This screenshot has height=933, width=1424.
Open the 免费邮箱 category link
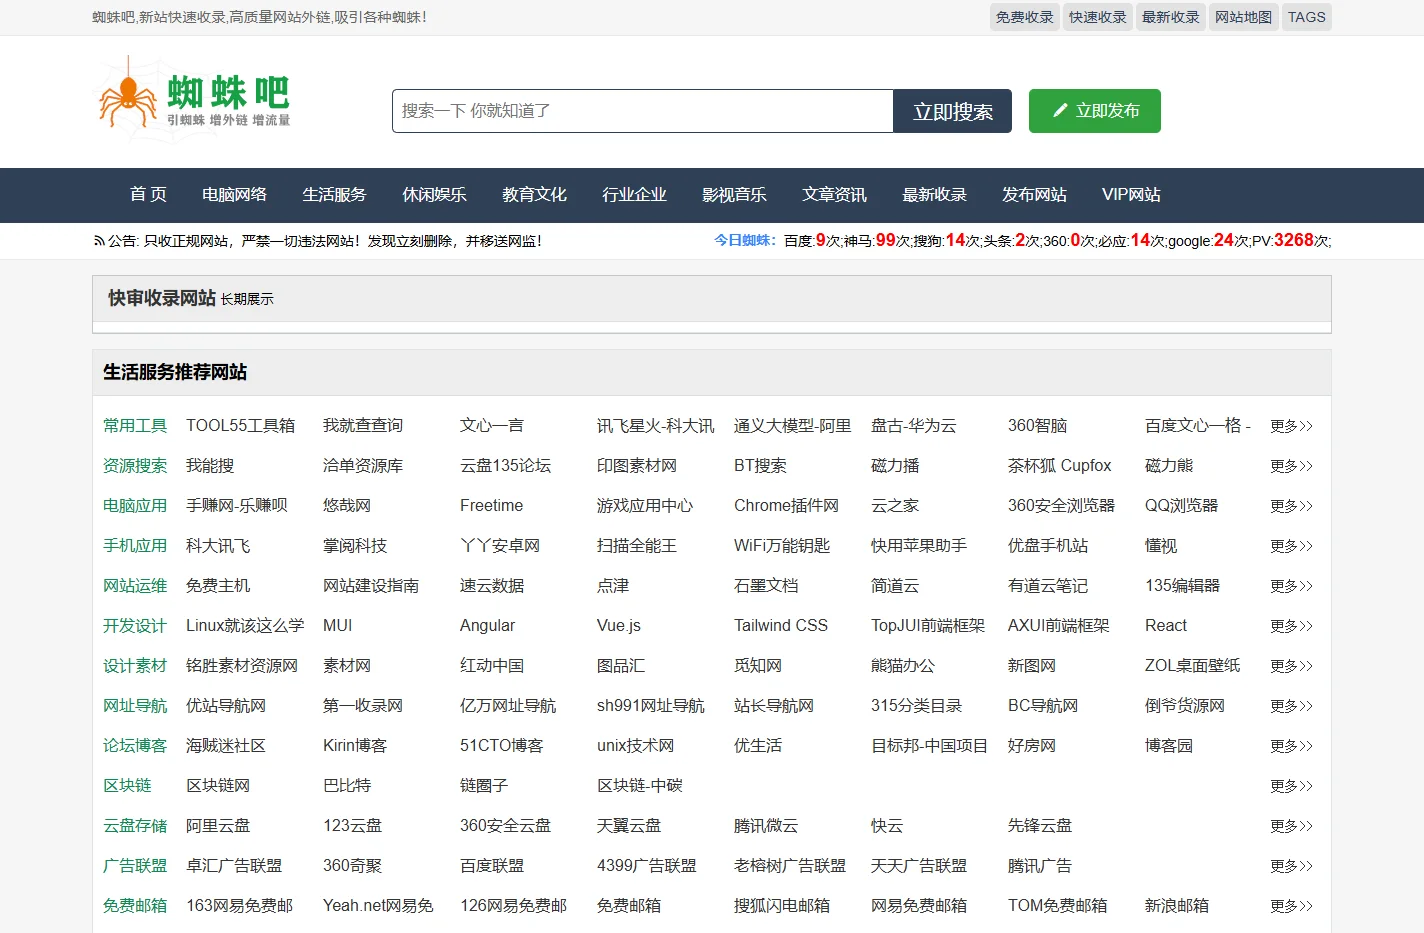point(135,906)
